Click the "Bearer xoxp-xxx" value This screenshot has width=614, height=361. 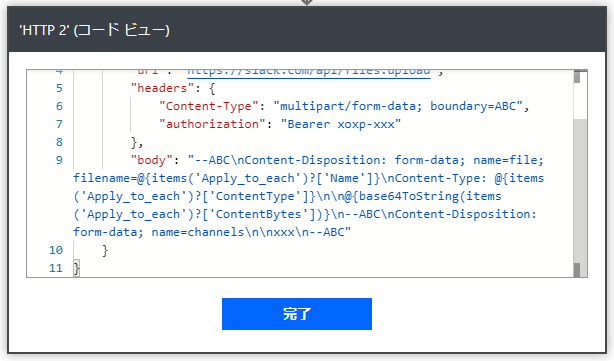(x=341, y=124)
